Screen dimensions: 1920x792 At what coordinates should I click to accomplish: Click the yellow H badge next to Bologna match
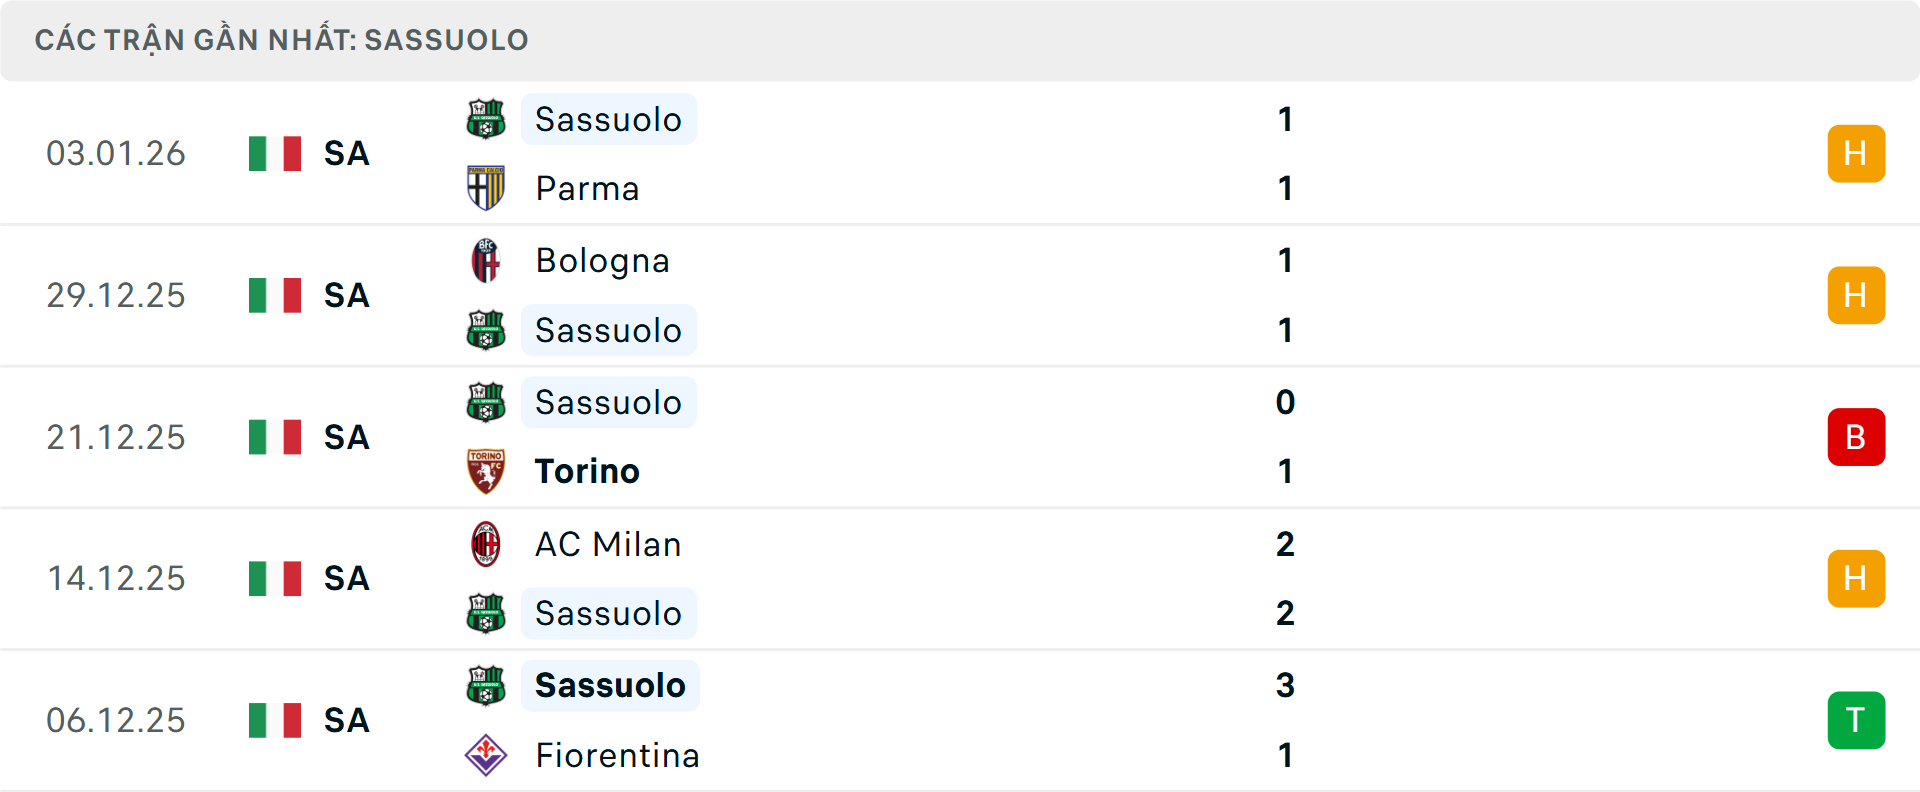(1856, 295)
